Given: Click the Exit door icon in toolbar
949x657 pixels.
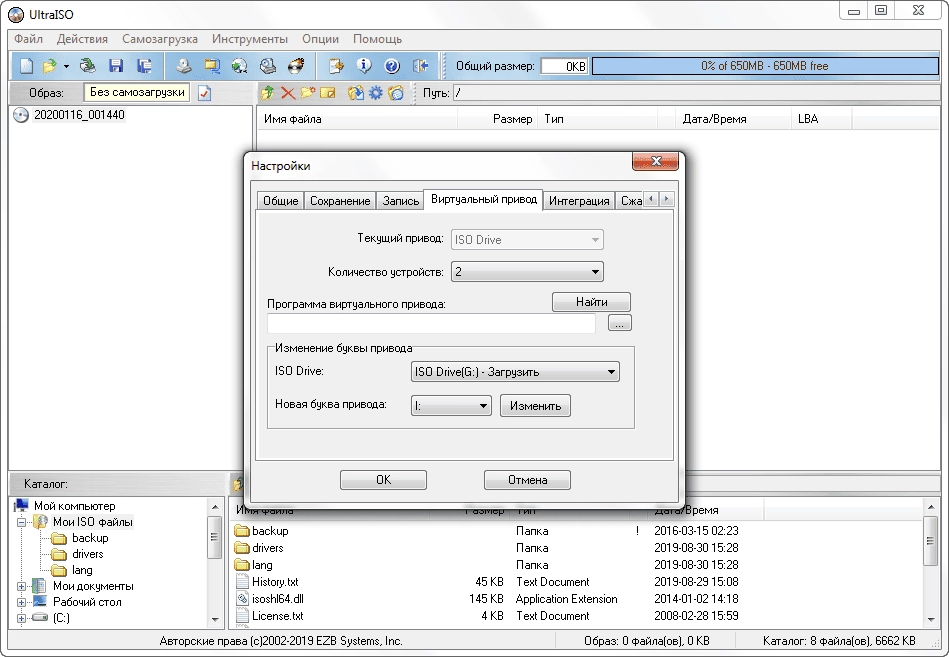Looking at the screenshot, I should [x=420, y=66].
